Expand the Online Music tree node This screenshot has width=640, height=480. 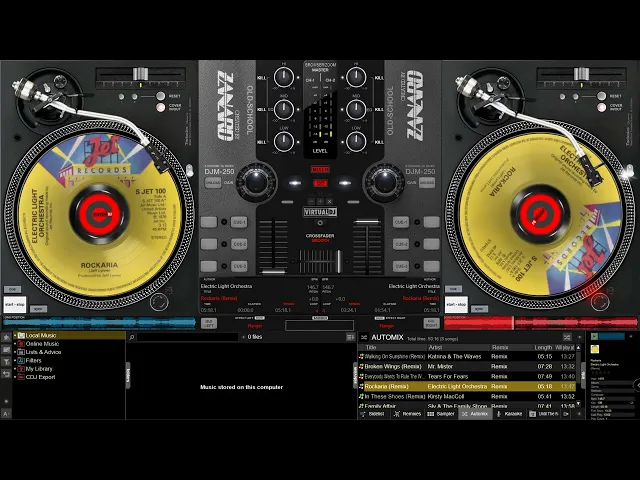tap(15, 344)
